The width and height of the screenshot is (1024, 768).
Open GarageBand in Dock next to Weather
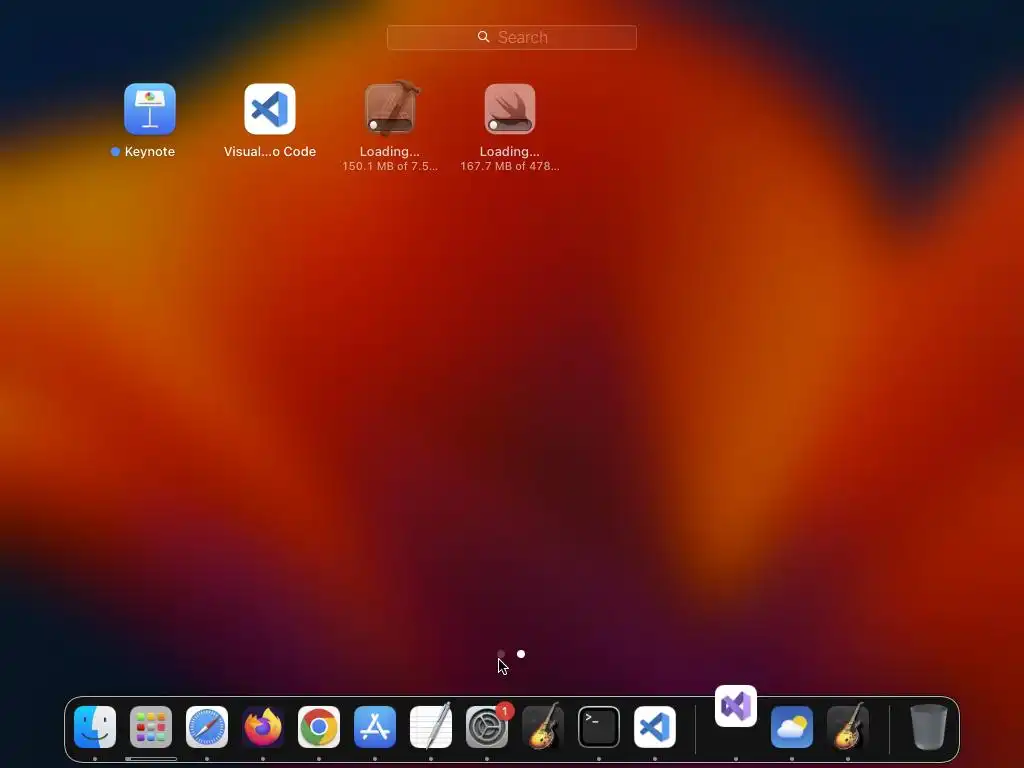(x=848, y=726)
